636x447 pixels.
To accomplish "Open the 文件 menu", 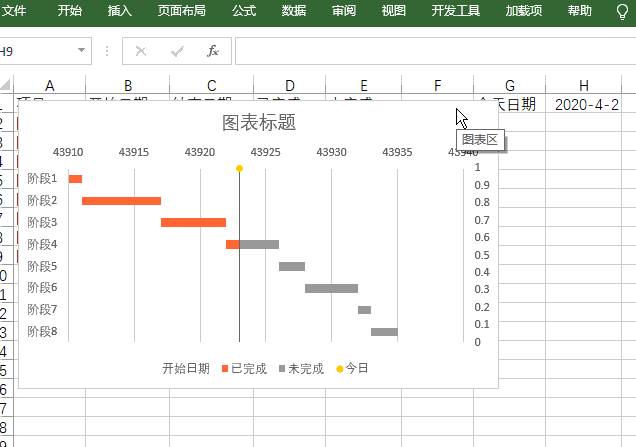I will click(14, 12).
